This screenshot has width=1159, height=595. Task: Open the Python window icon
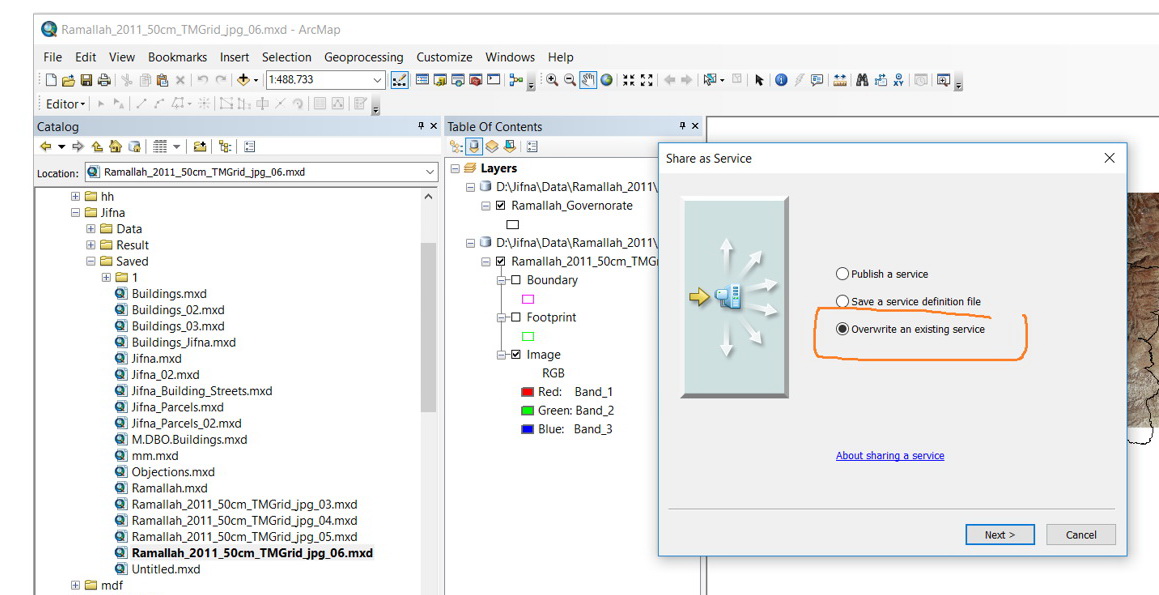click(494, 80)
